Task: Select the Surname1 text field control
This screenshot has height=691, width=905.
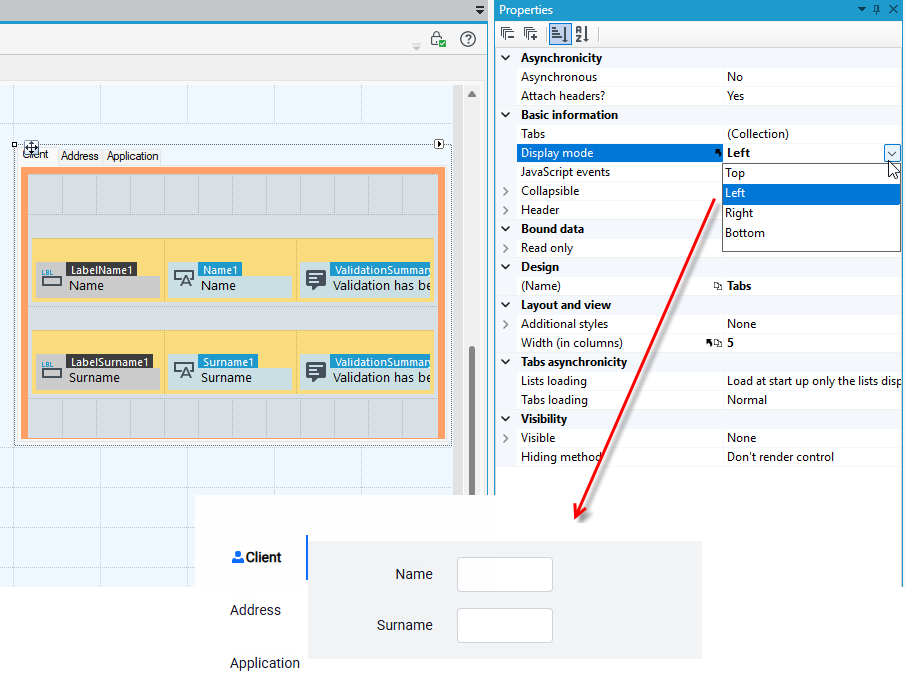Action: [x=230, y=372]
